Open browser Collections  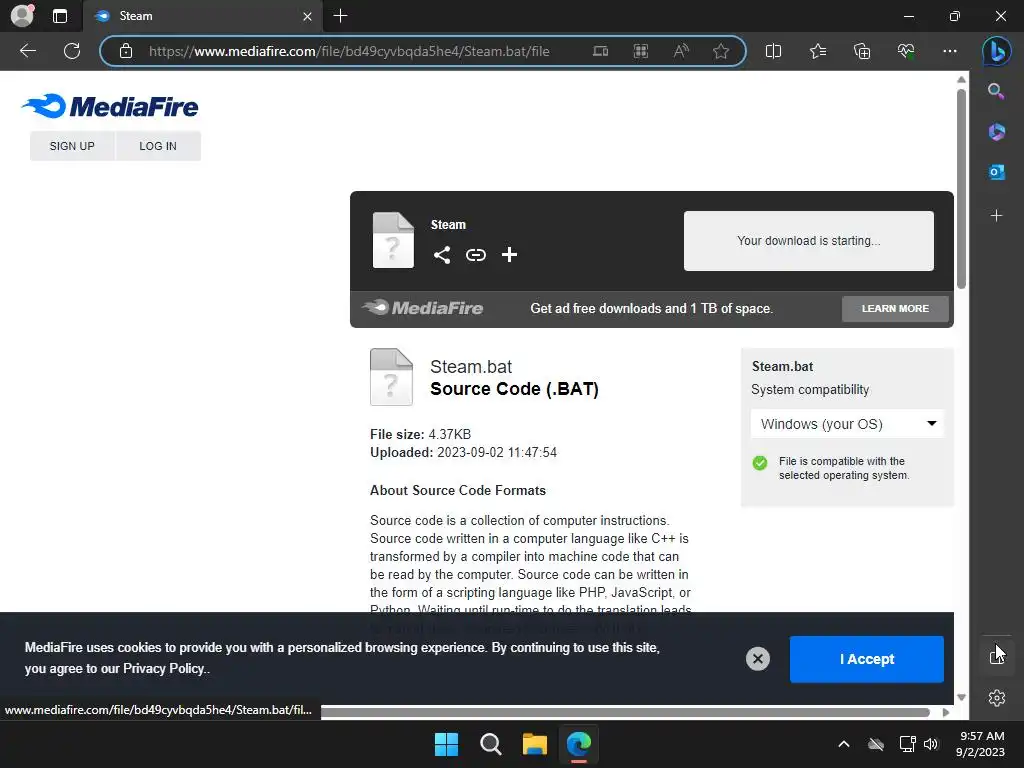[x=862, y=51]
